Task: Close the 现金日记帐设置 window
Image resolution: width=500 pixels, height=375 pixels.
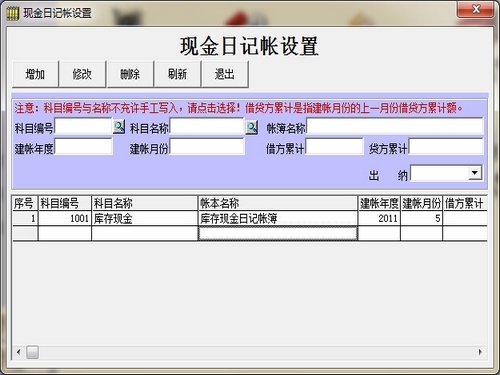Action: [x=476, y=9]
